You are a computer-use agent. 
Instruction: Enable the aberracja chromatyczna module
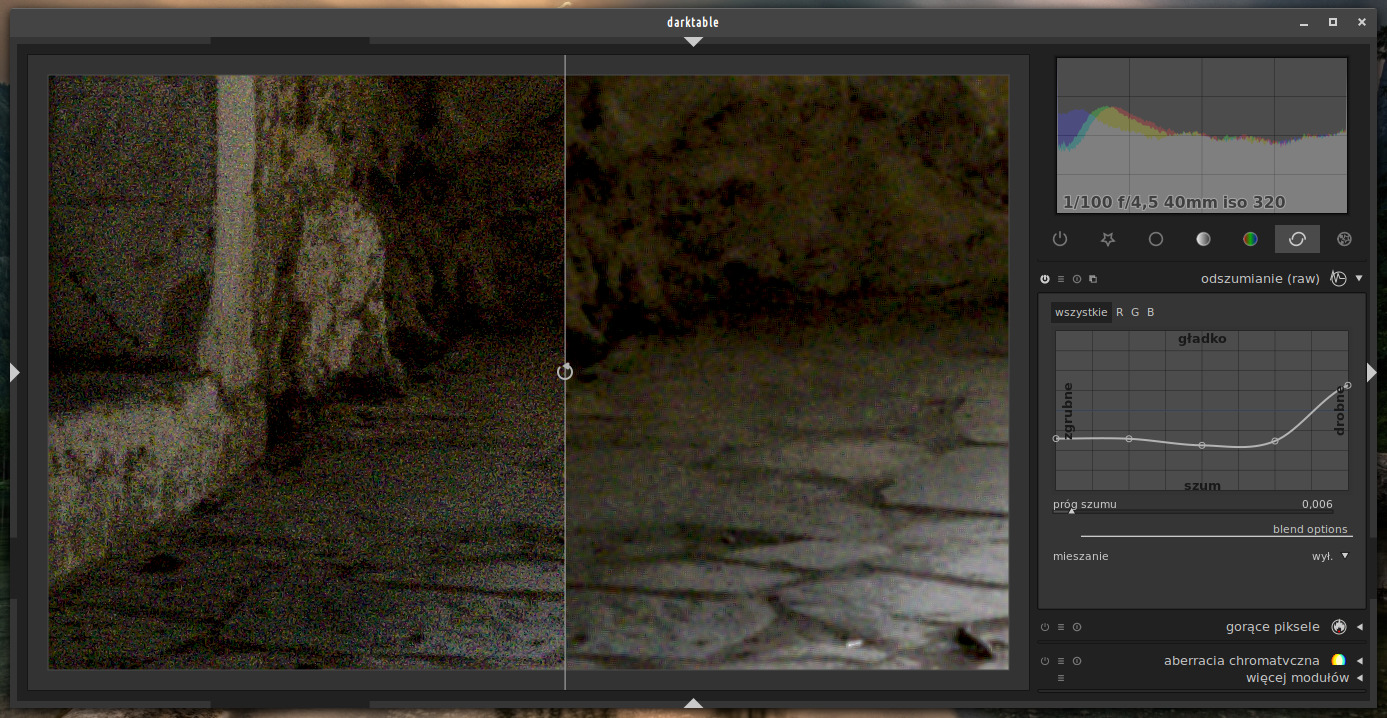pyautogui.click(x=1045, y=661)
